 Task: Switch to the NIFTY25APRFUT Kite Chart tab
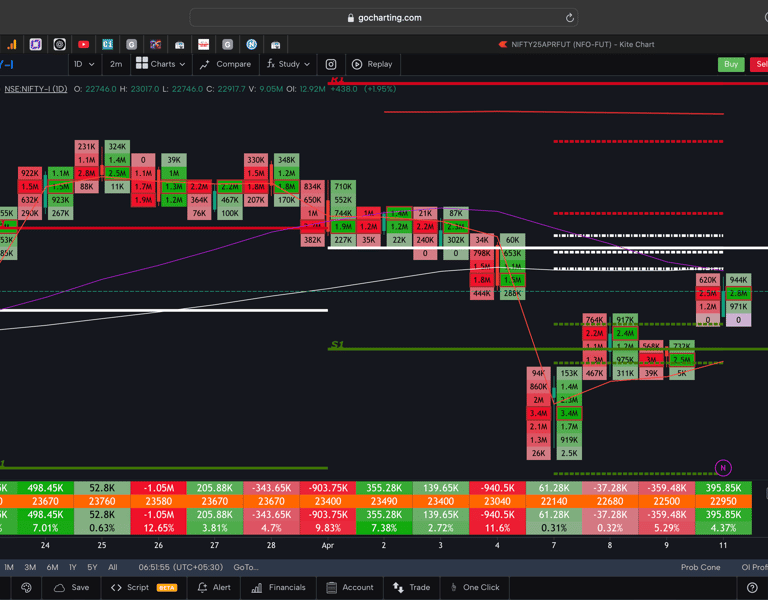tap(577, 45)
